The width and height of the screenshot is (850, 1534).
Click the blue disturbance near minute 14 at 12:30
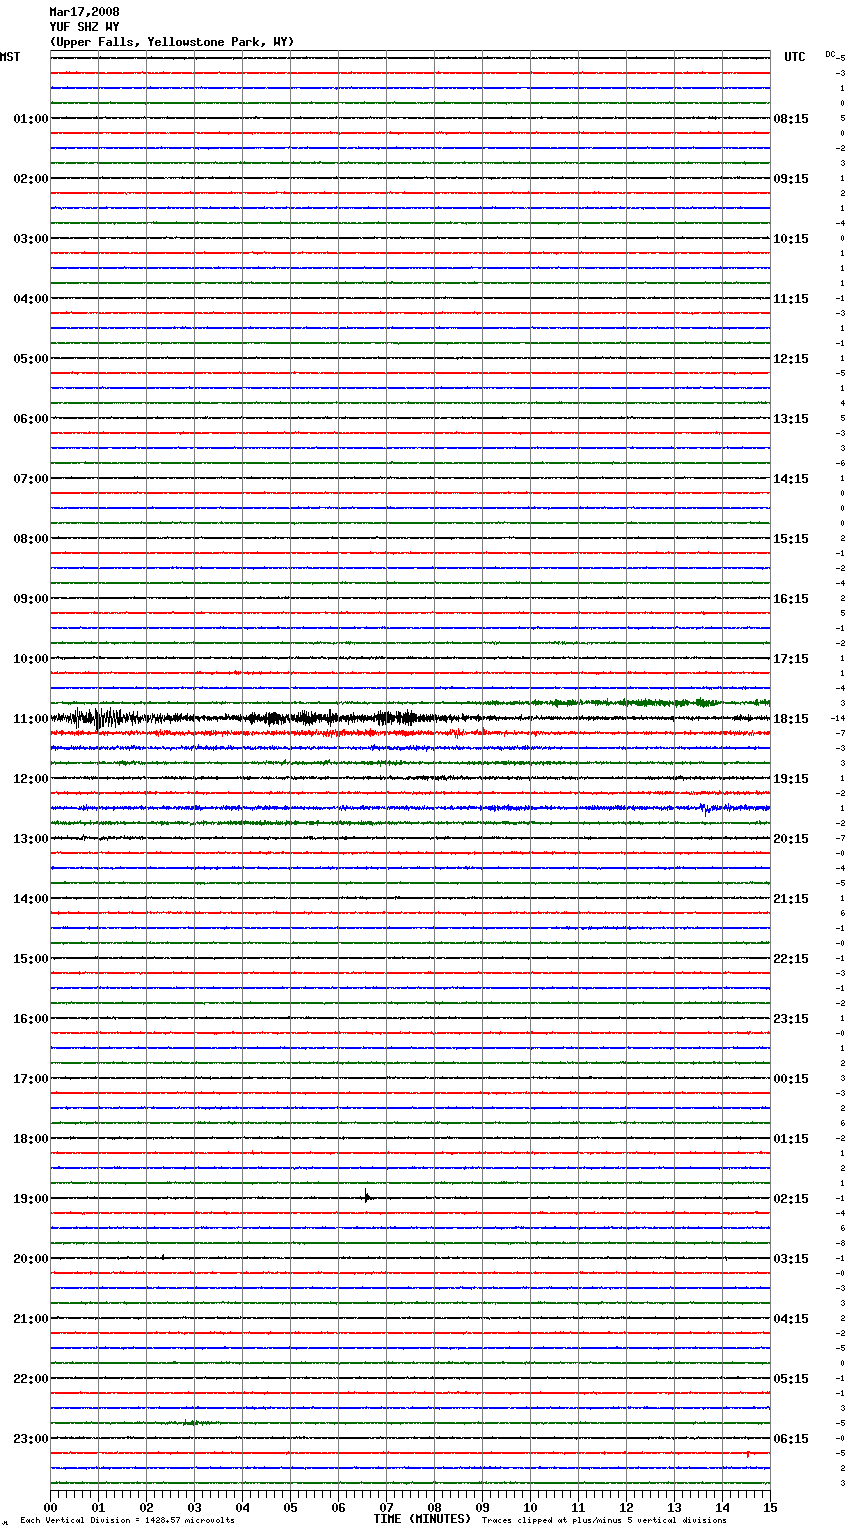pyautogui.click(x=708, y=808)
